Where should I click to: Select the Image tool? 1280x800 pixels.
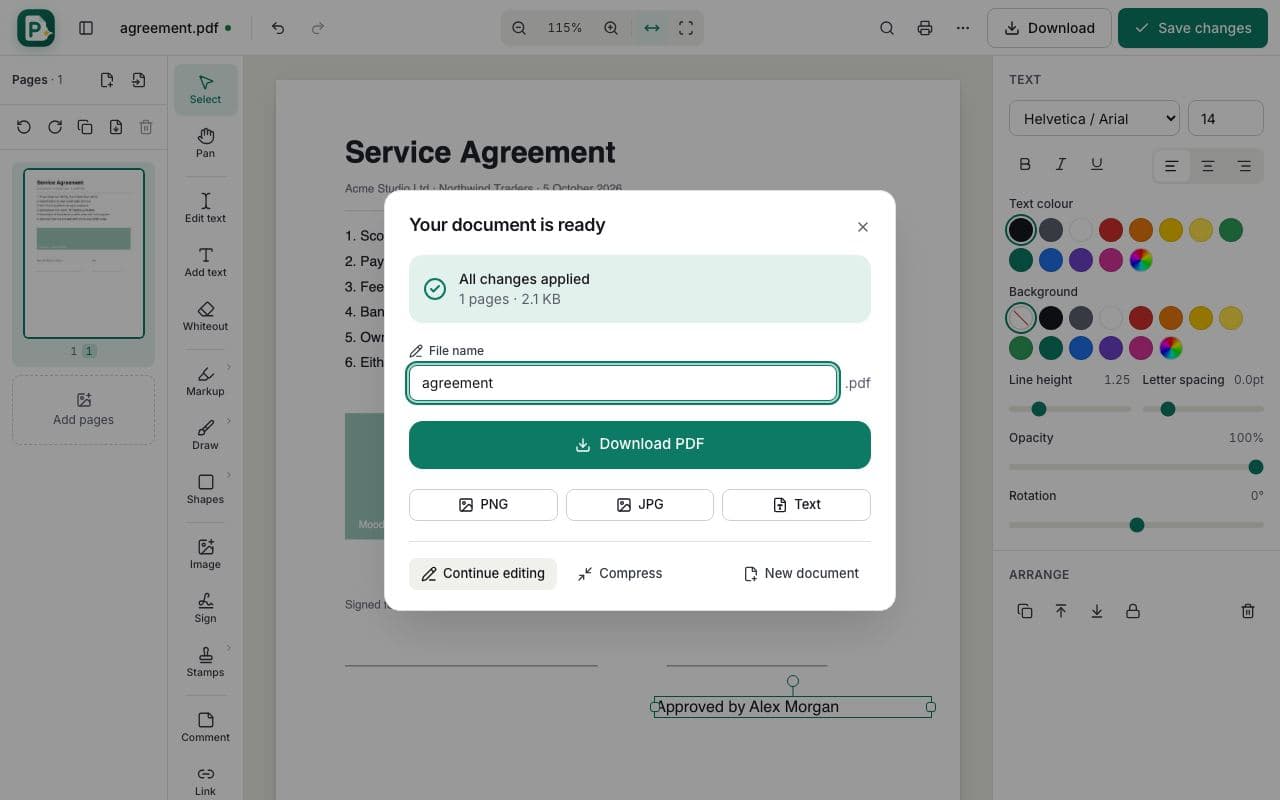205,554
